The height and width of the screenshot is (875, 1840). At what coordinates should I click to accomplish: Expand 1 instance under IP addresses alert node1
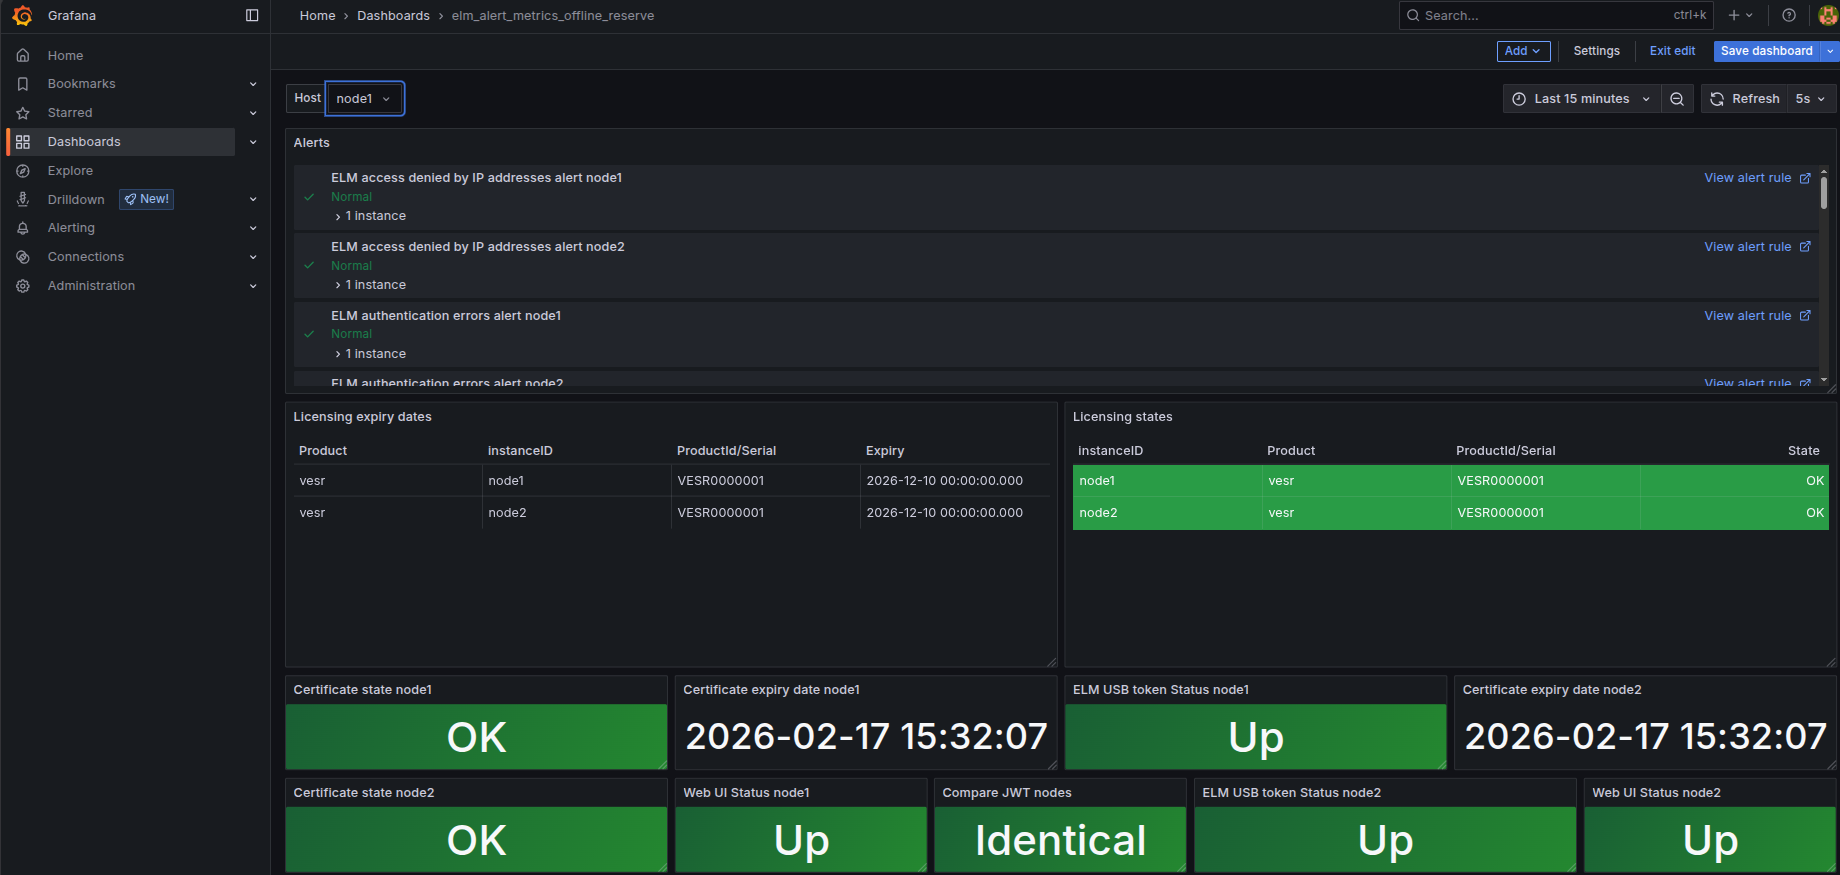[371, 216]
